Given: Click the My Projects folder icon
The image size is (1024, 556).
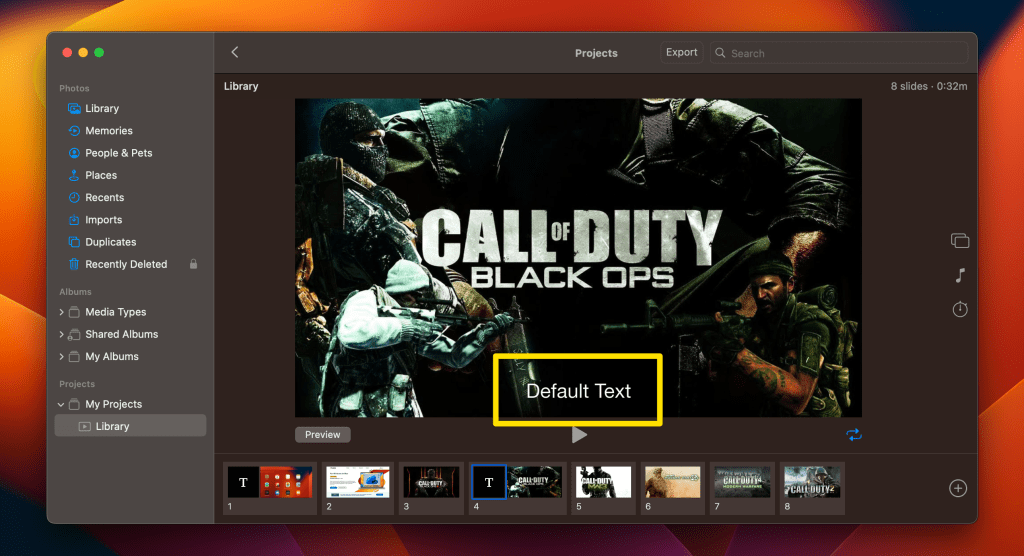Looking at the screenshot, I should click(74, 404).
